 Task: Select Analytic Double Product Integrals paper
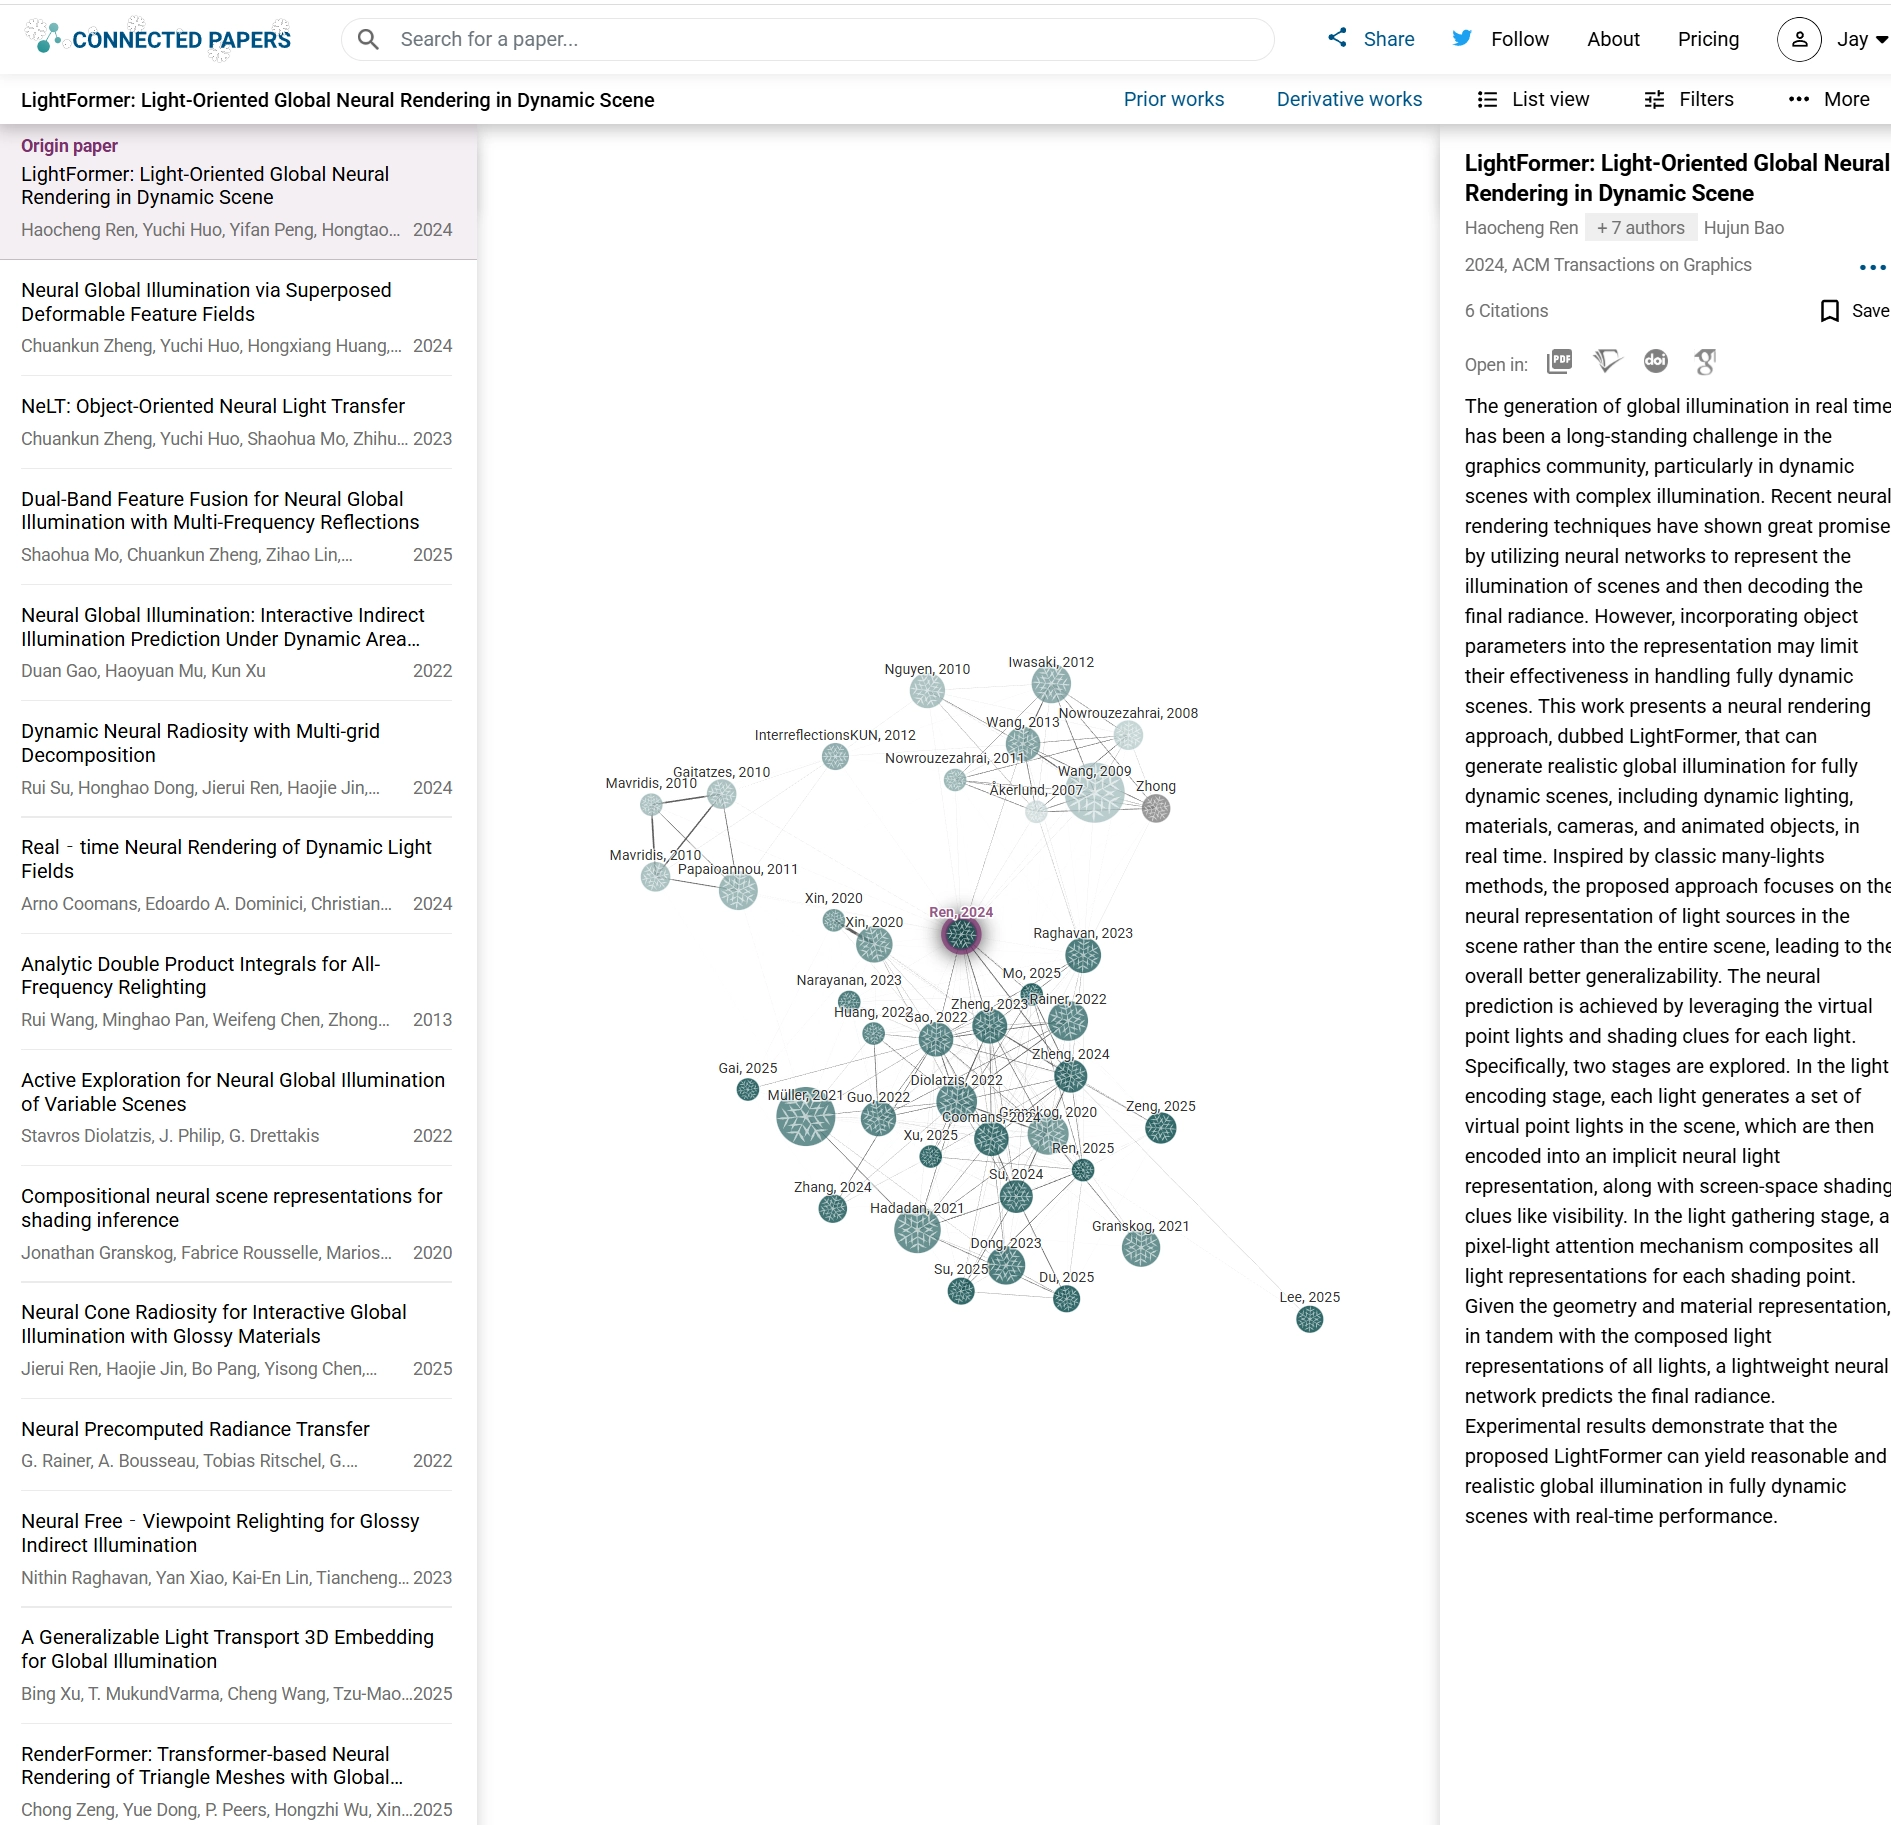pyautogui.click(x=236, y=992)
